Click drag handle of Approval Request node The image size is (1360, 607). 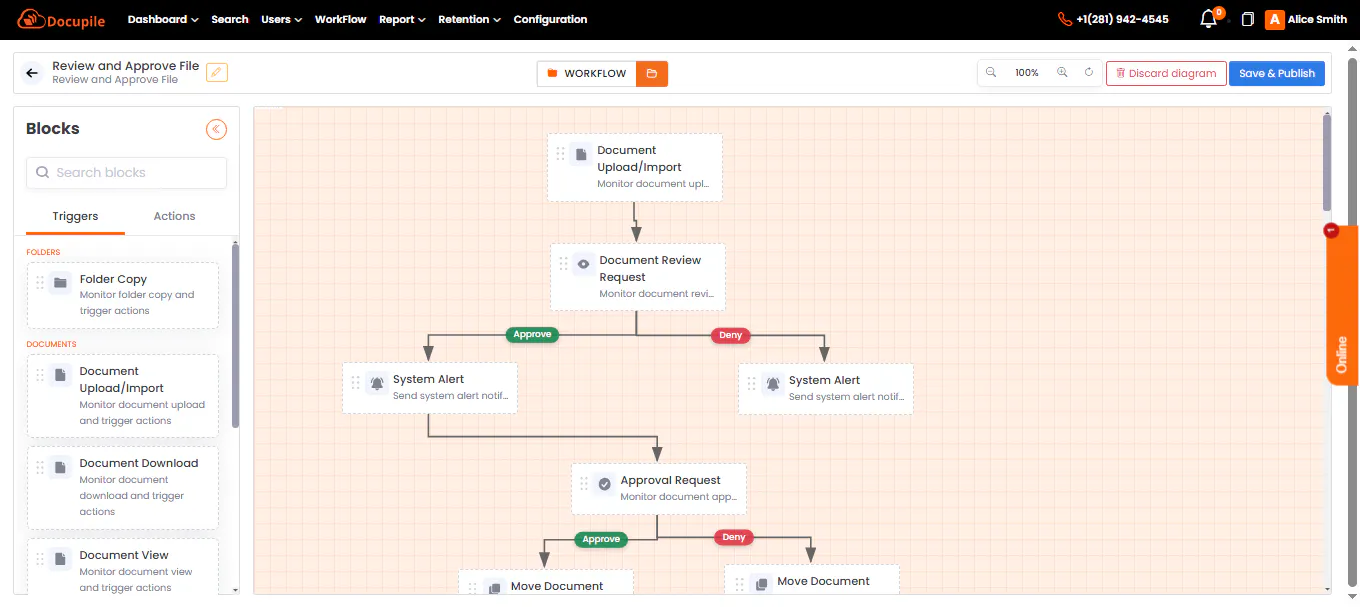coord(584,483)
